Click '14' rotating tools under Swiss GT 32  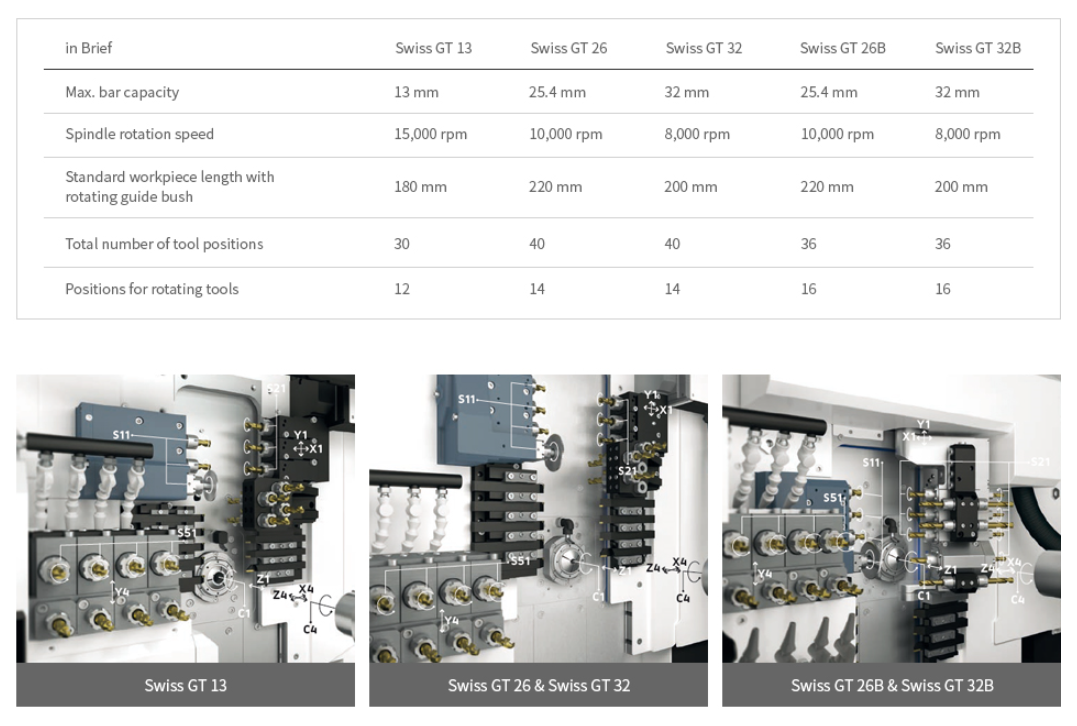pos(672,289)
